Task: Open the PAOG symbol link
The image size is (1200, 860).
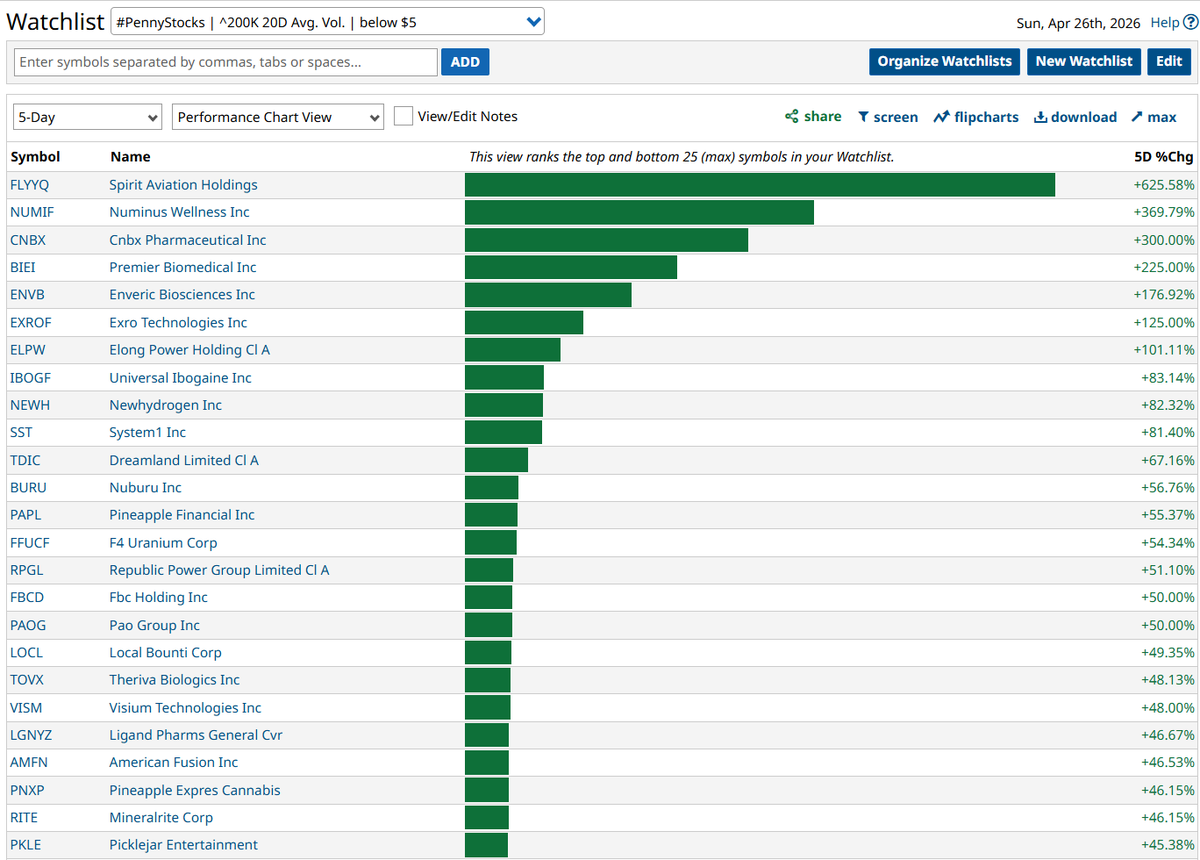Action: [28, 625]
